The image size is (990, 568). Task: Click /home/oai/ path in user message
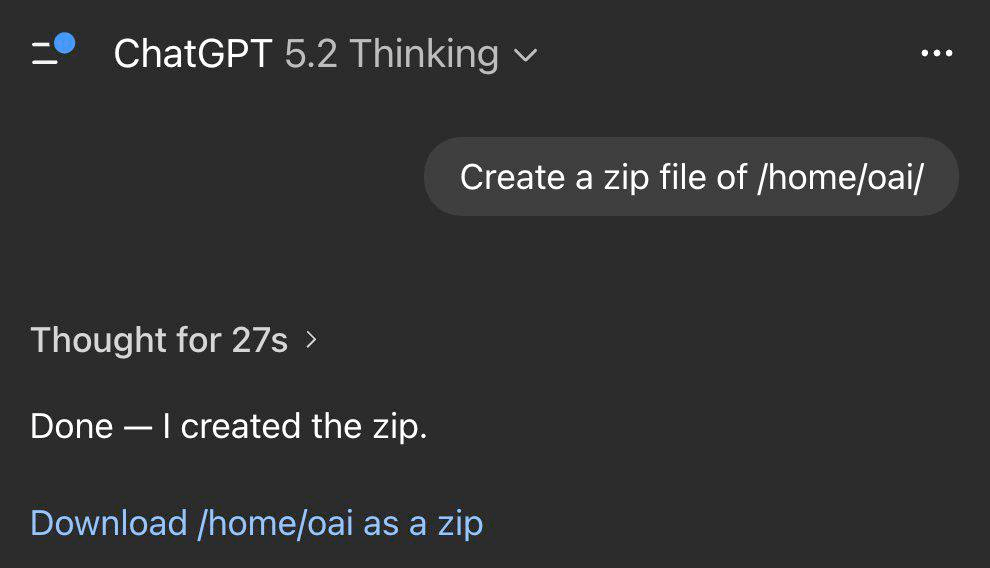pos(840,177)
